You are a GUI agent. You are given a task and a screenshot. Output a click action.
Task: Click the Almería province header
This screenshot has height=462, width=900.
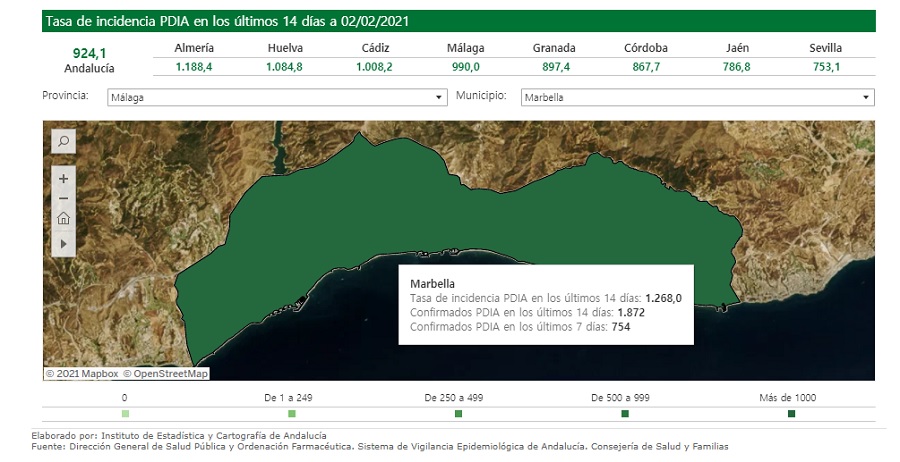coord(194,48)
